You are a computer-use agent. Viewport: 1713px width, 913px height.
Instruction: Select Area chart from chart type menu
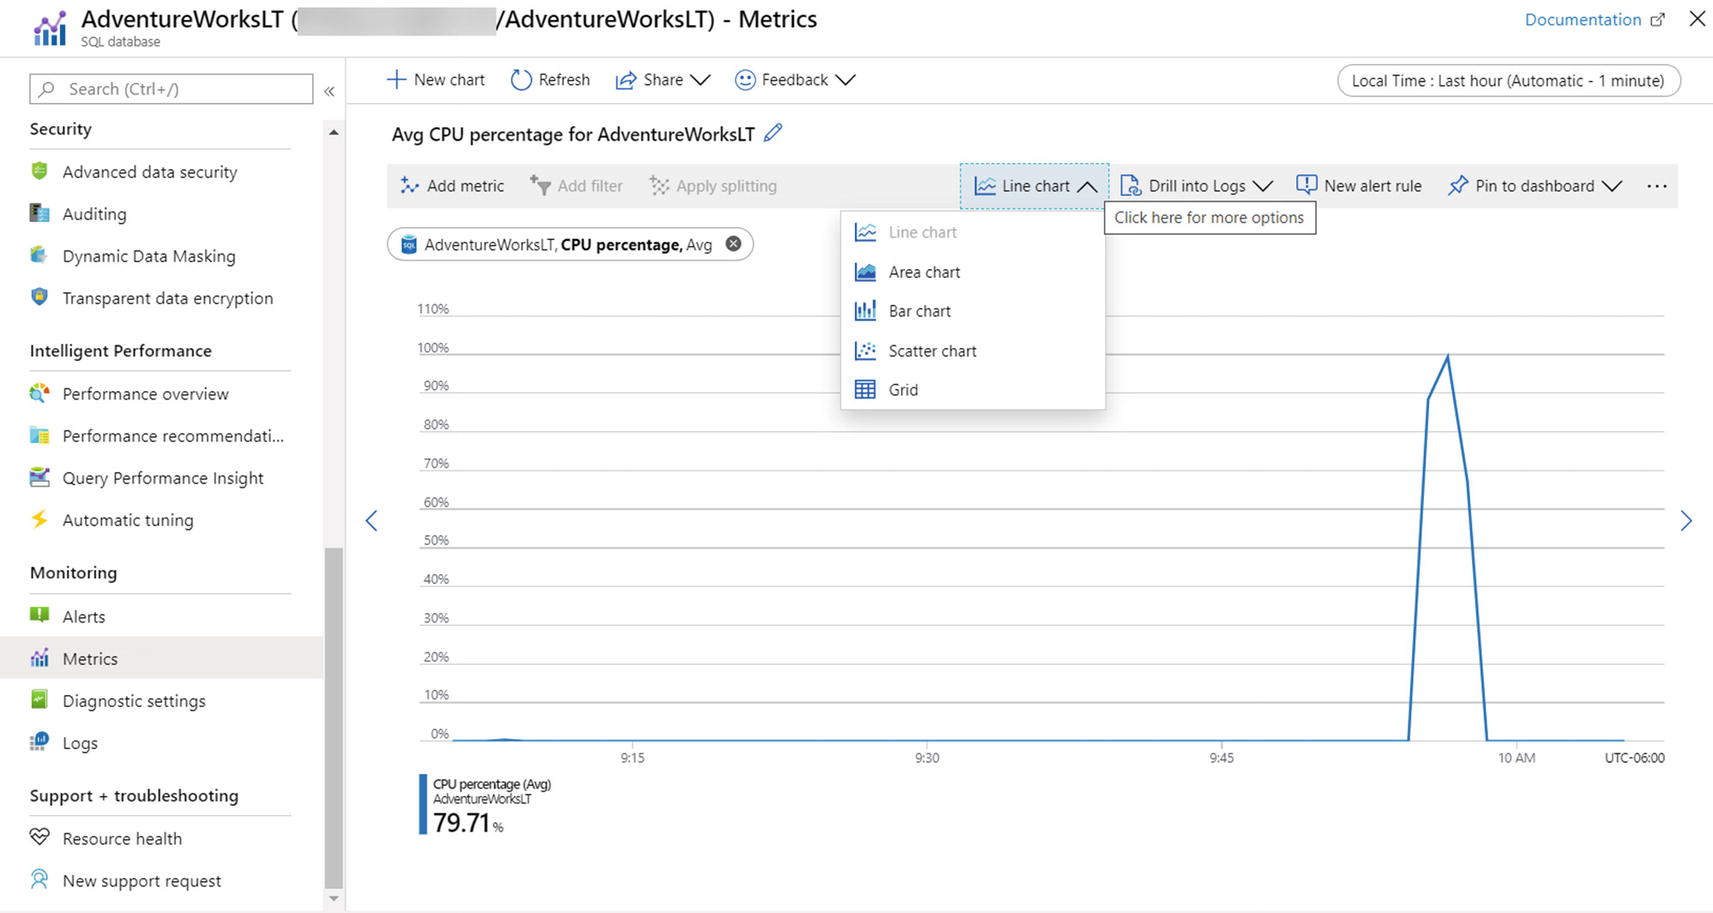[x=973, y=272]
